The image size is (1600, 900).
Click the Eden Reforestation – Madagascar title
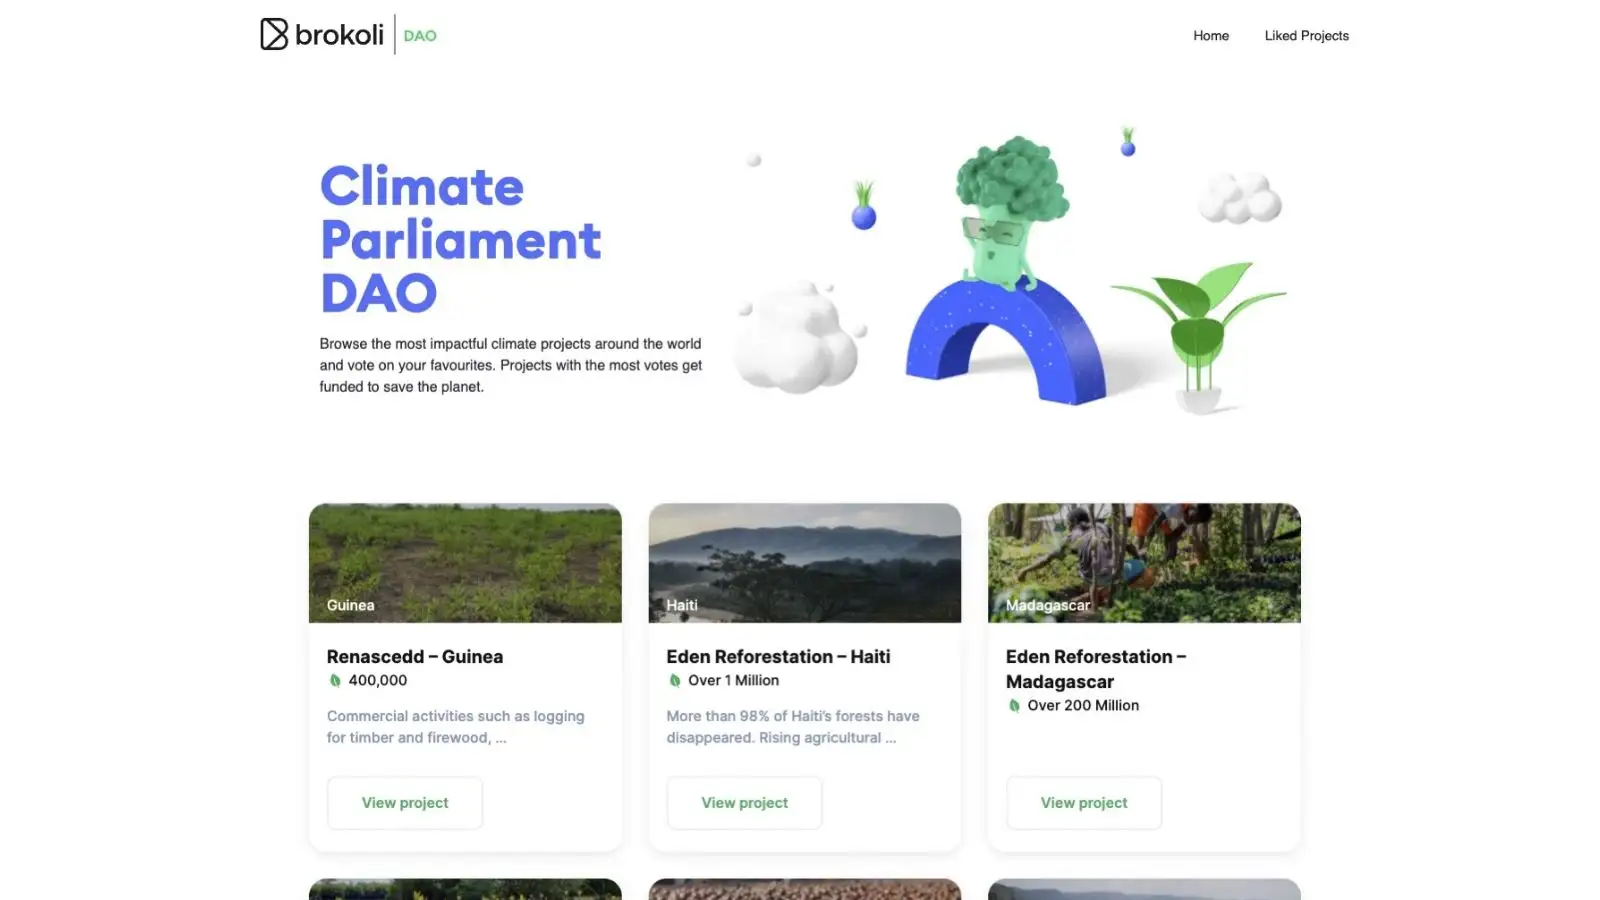1096,669
